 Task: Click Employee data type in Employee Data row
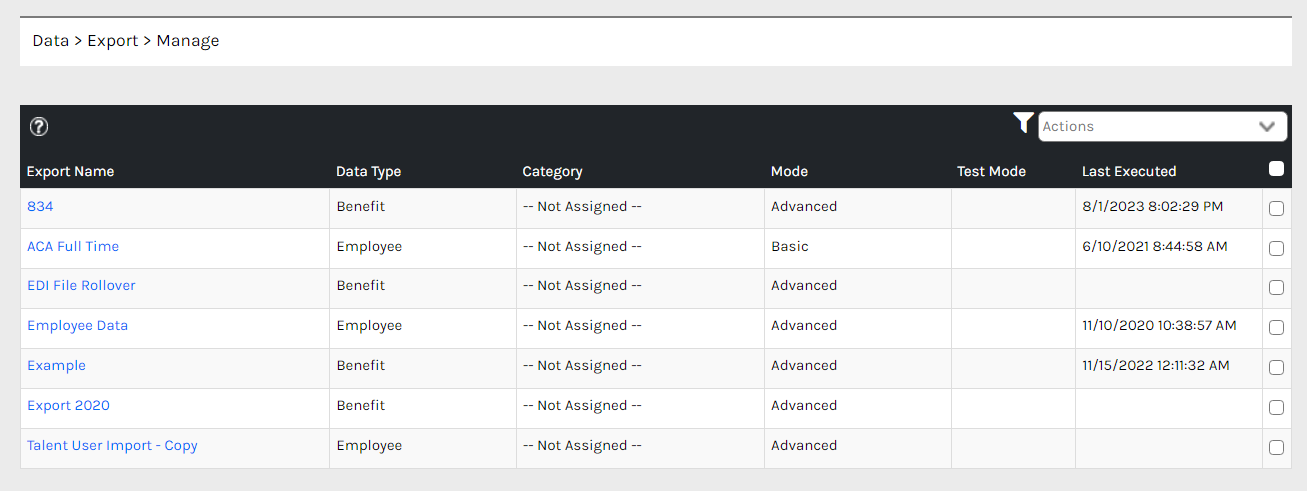[x=369, y=325]
